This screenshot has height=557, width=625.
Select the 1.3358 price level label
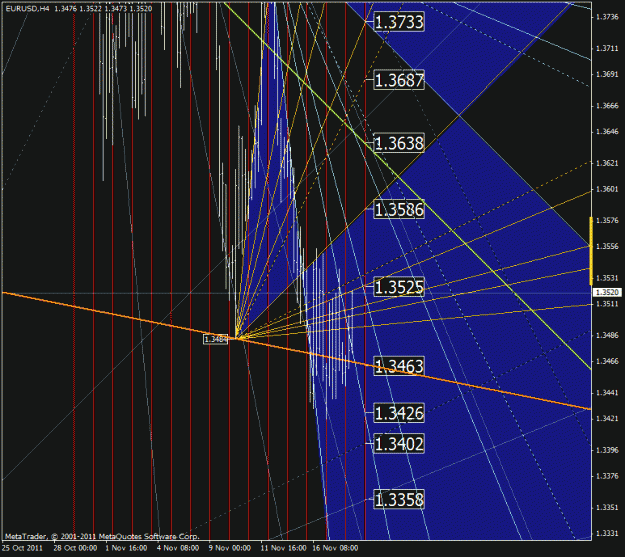point(399,499)
